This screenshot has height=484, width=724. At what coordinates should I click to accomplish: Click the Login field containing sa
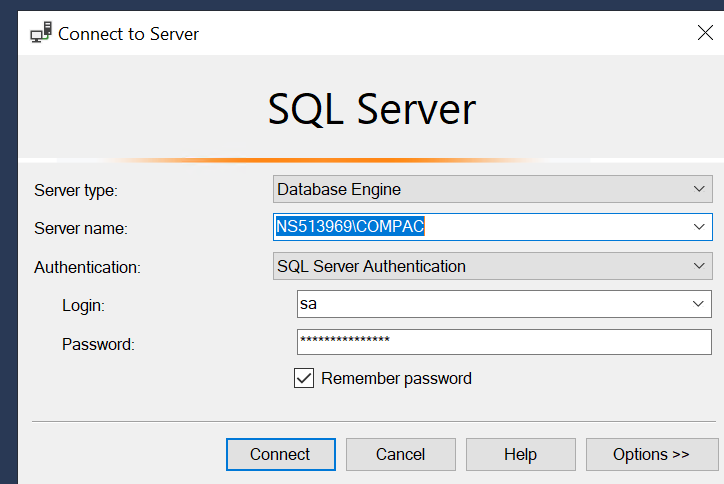(x=504, y=304)
